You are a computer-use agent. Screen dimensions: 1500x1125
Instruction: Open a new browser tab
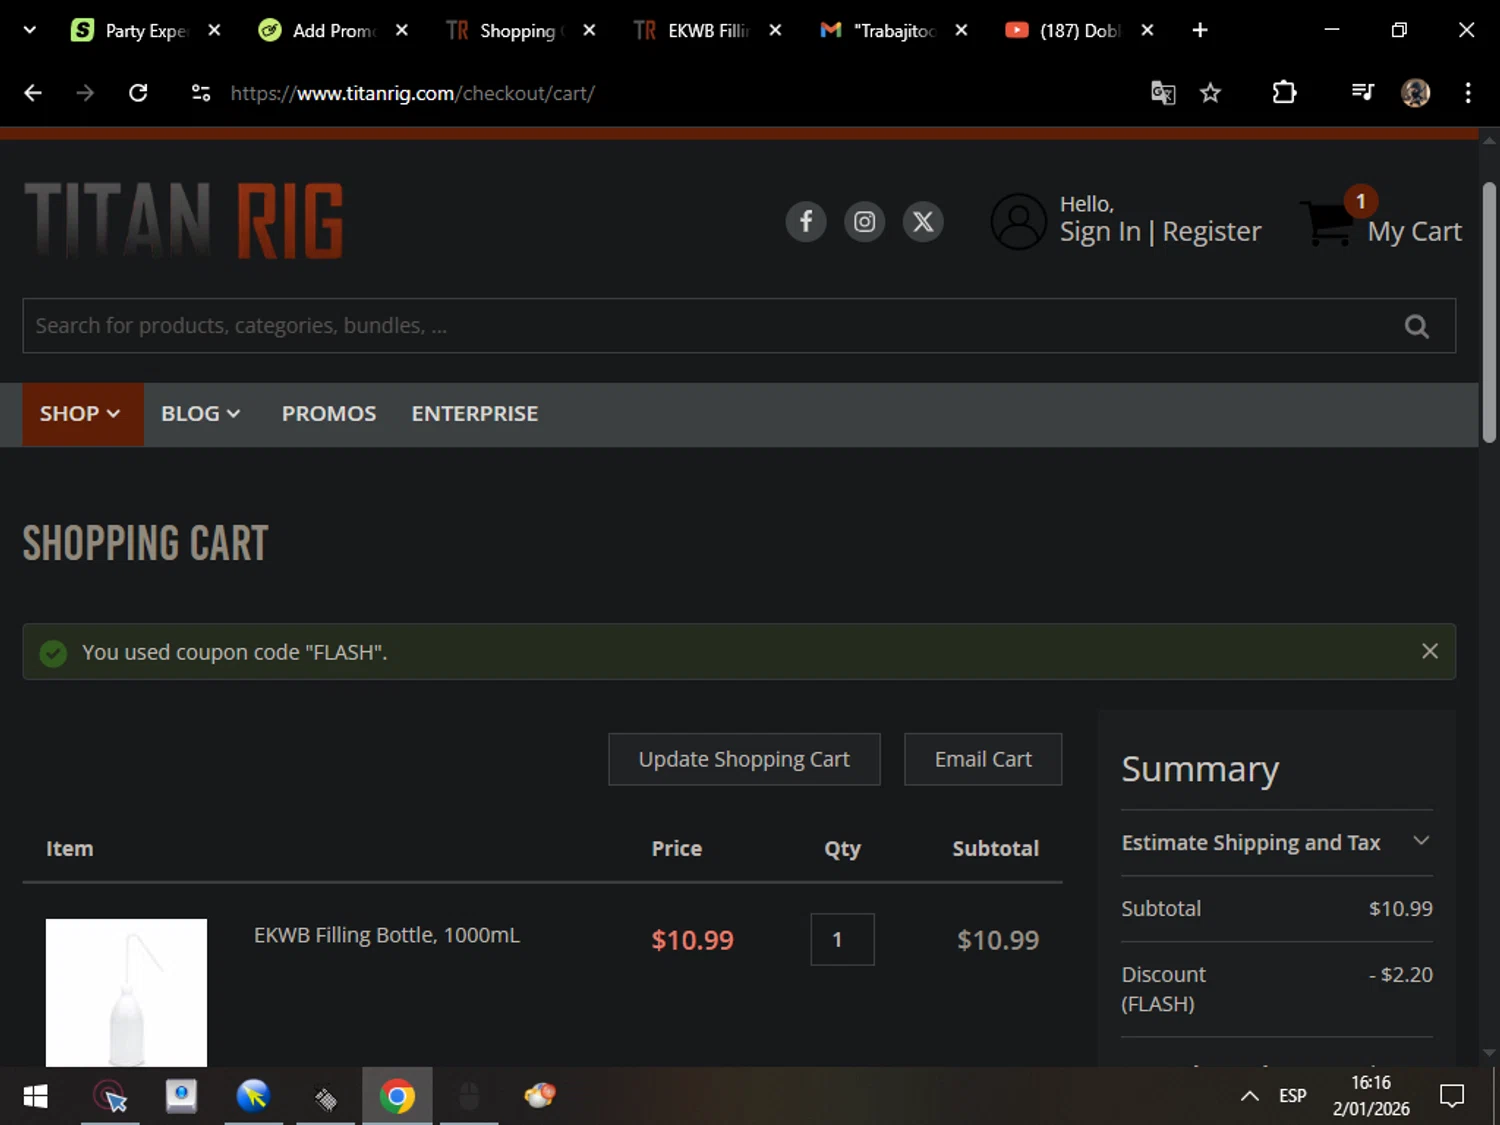(x=1200, y=30)
